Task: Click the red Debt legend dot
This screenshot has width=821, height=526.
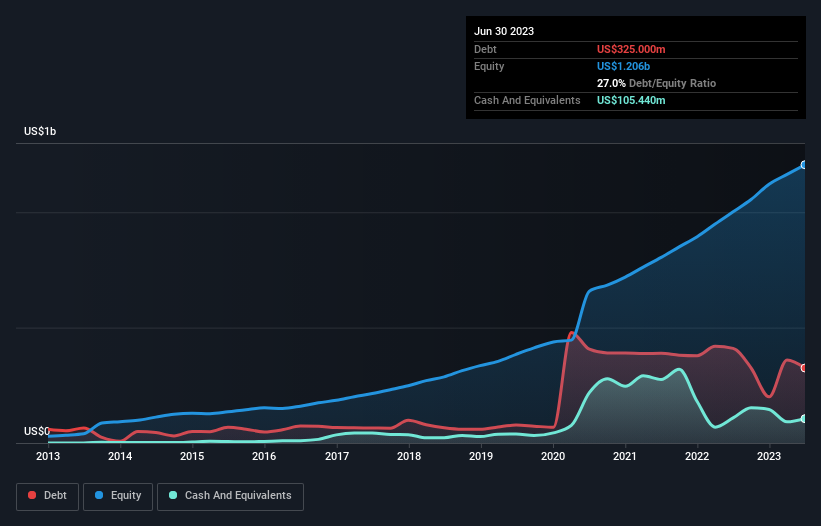Action: pos(32,495)
